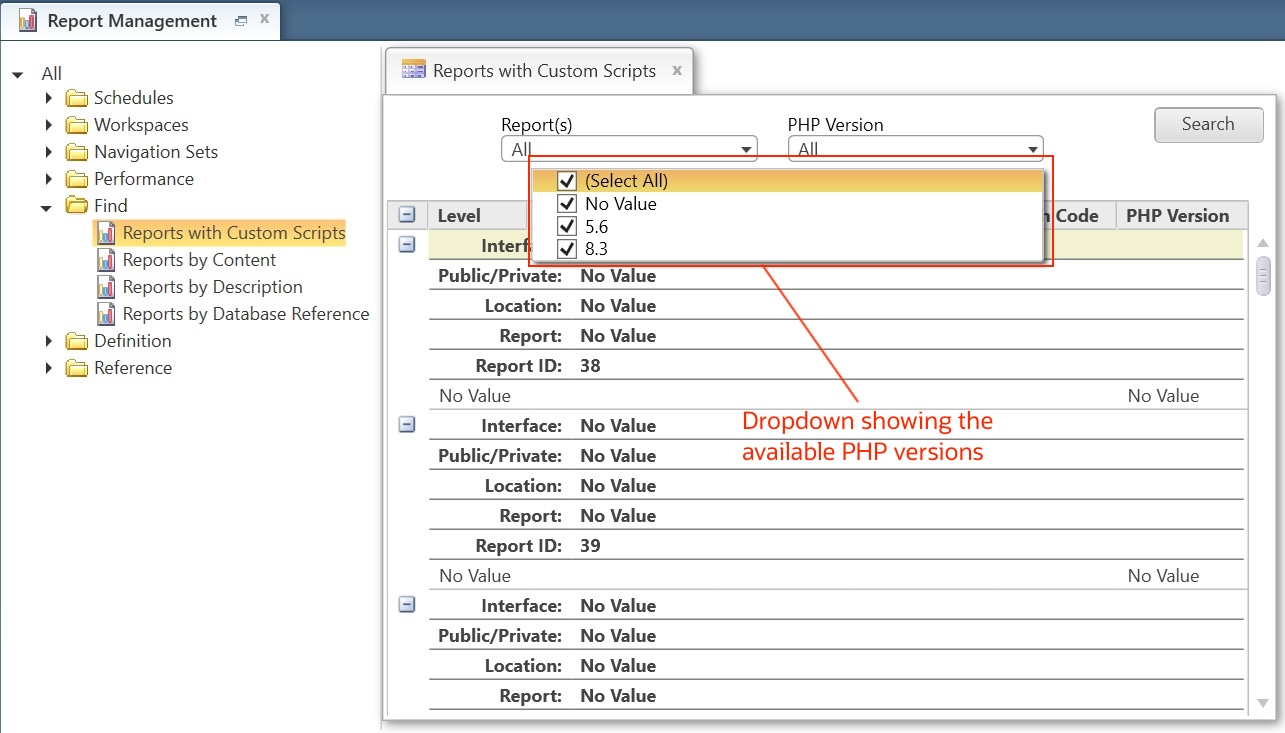The image size is (1285, 733).
Task: Expand the Workspaces folder arrow
Action: 48,125
